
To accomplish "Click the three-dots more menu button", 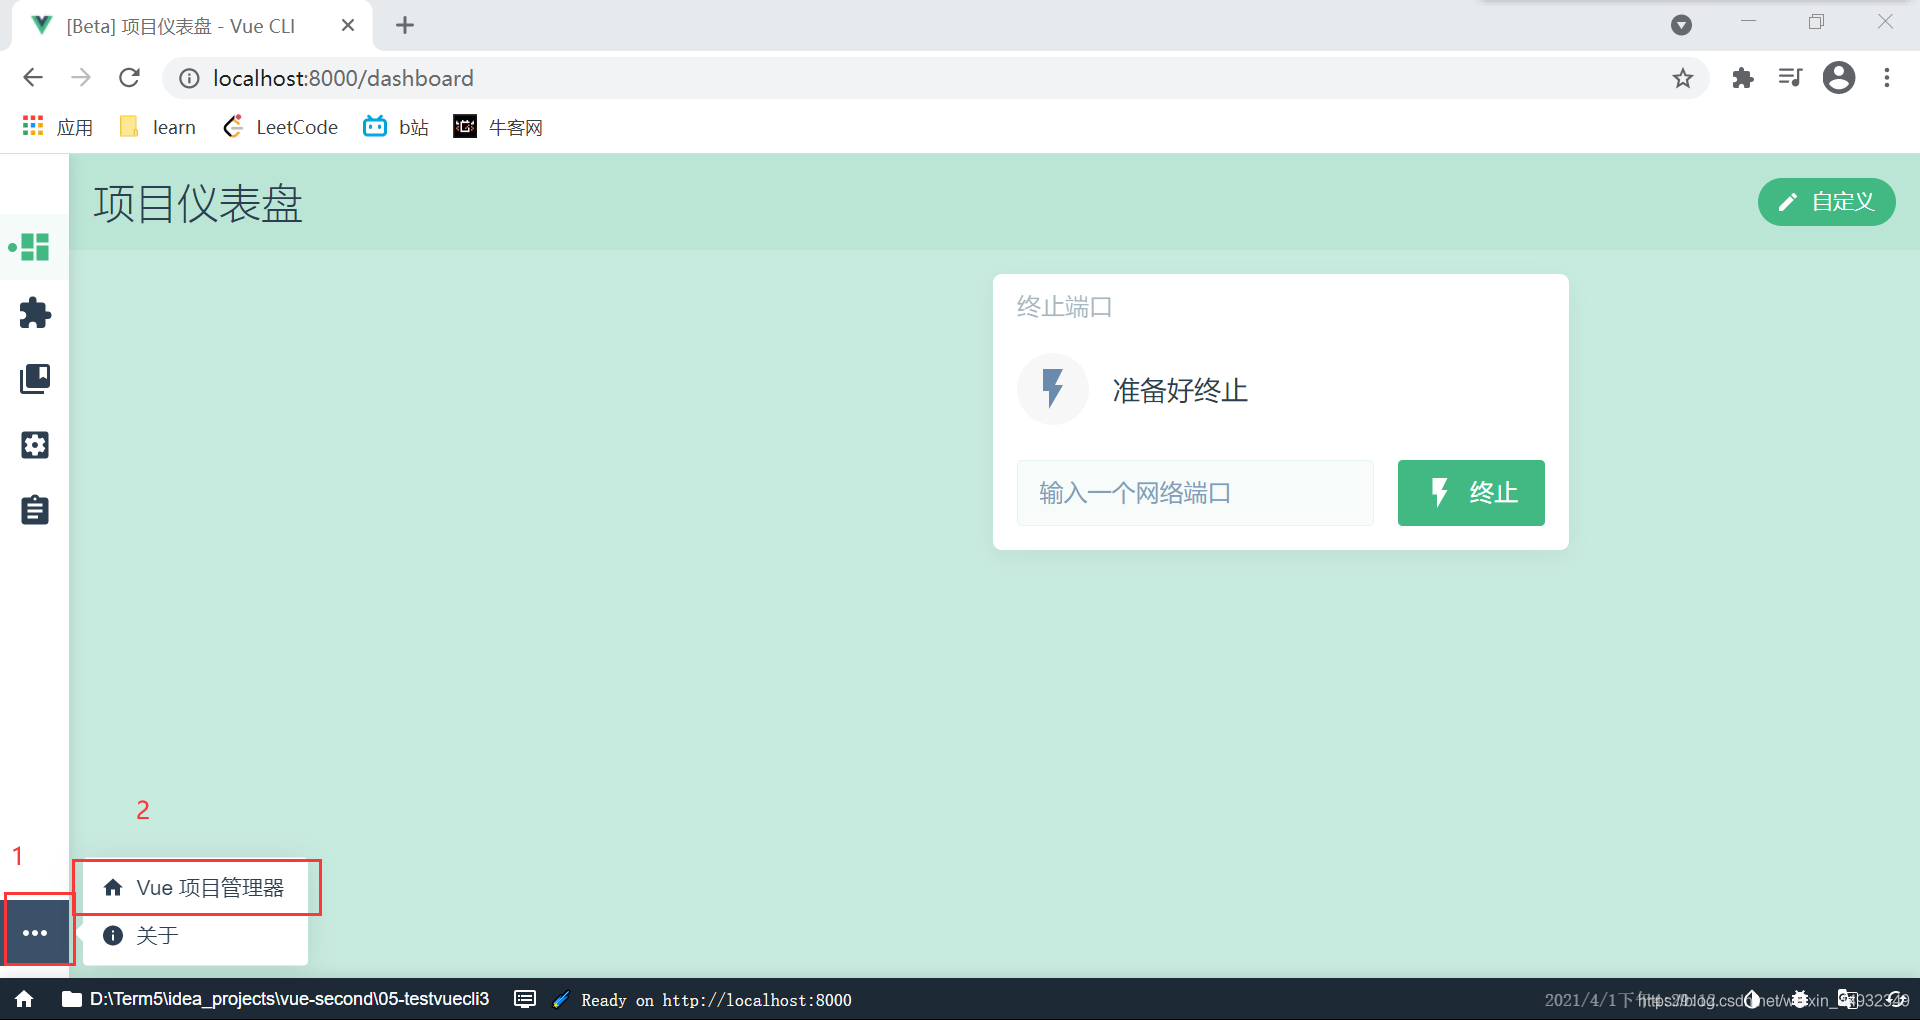I will pyautogui.click(x=35, y=933).
